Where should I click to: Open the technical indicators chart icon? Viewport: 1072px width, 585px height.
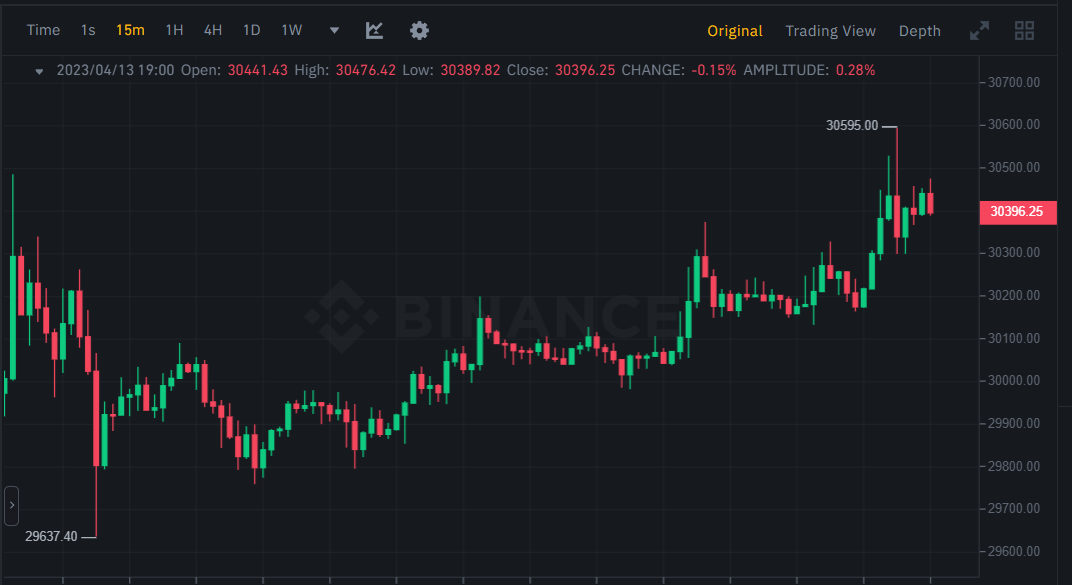(x=374, y=30)
